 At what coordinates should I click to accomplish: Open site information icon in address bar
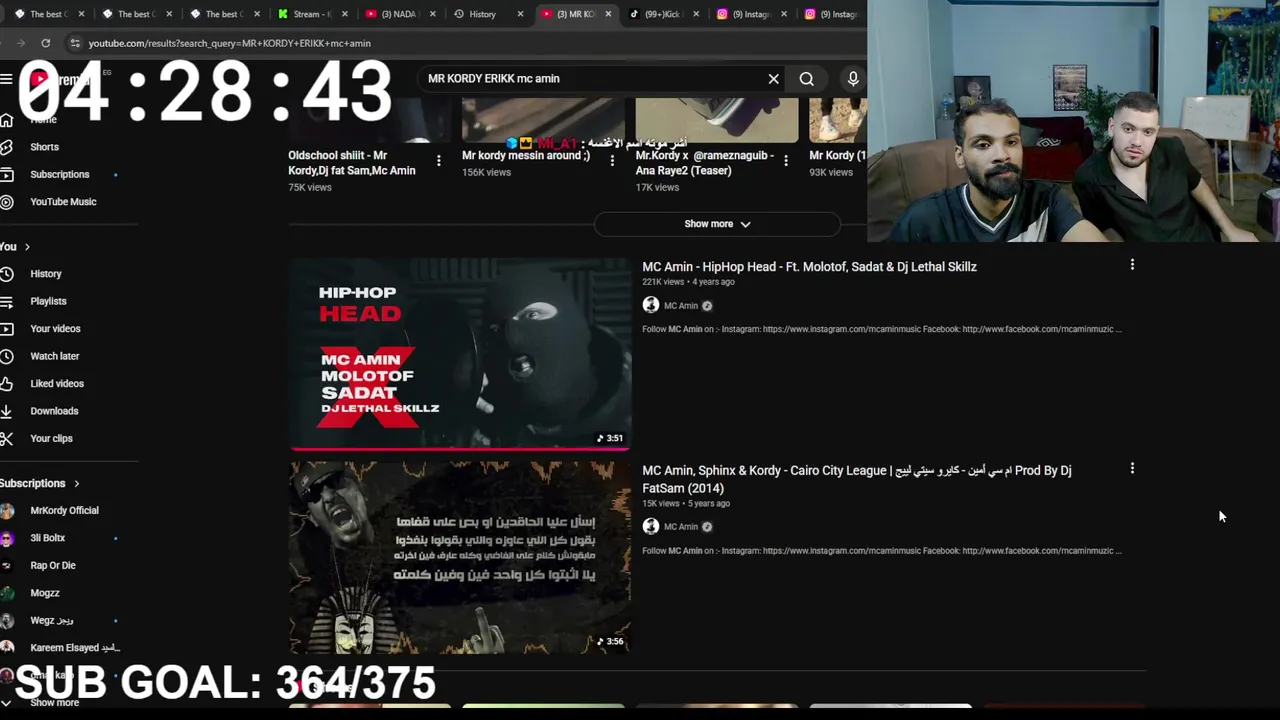coord(74,43)
